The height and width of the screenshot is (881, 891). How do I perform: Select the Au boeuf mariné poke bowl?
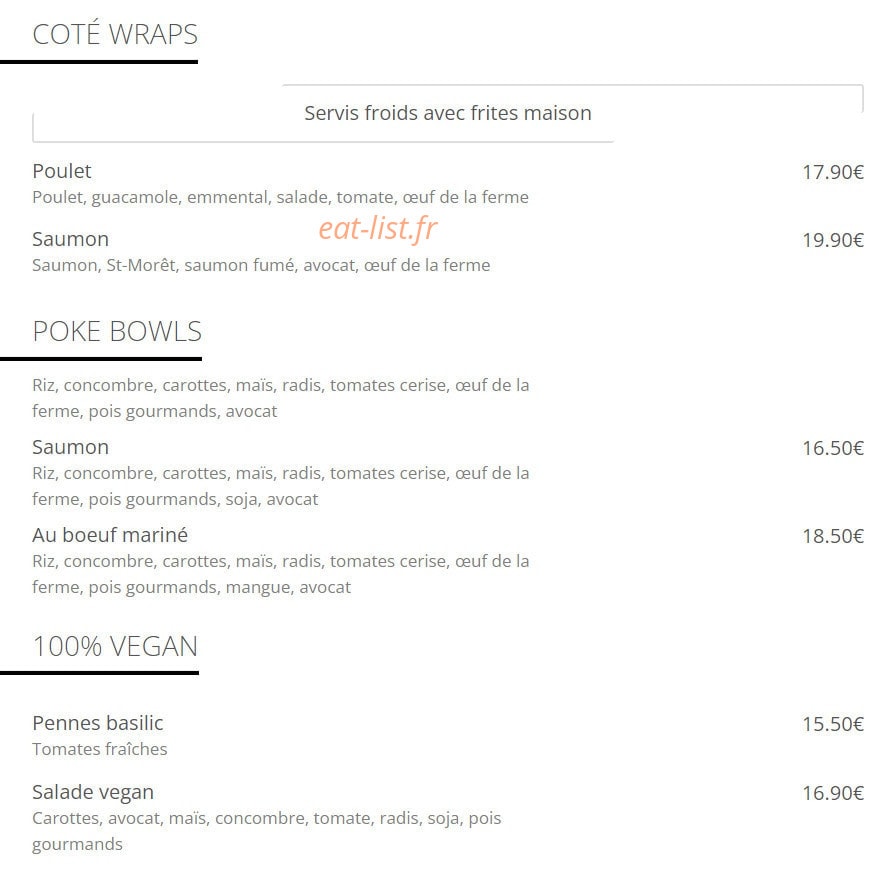[110, 535]
